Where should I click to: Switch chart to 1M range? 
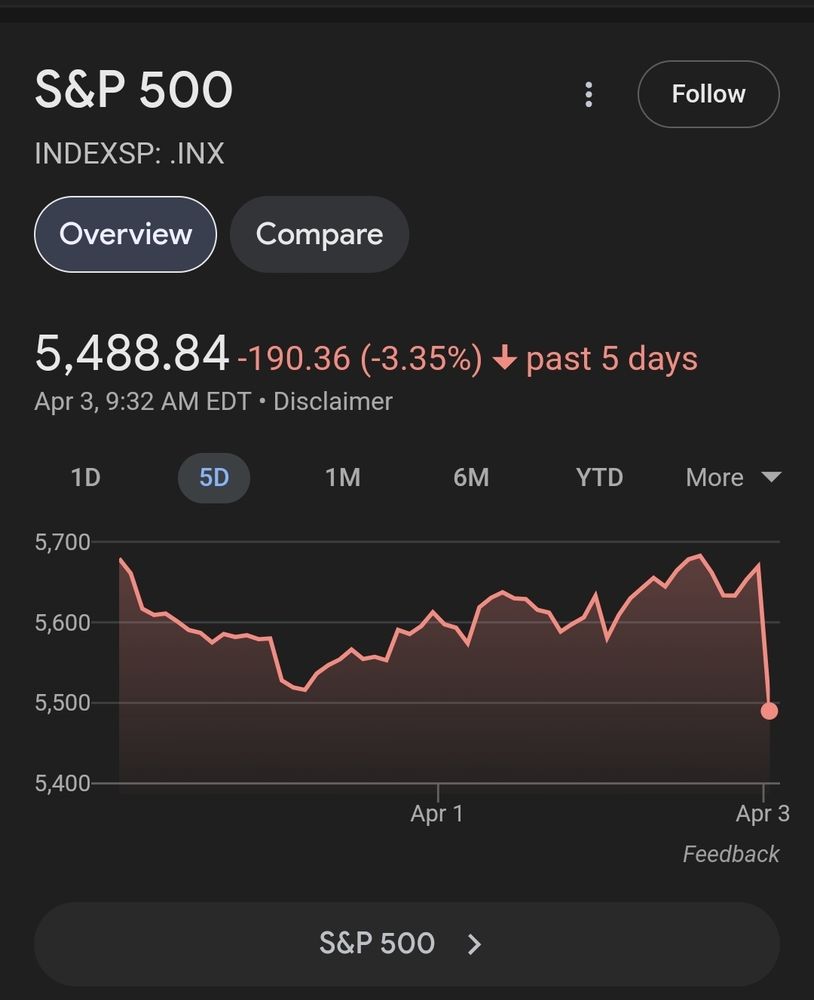tap(342, 478)
